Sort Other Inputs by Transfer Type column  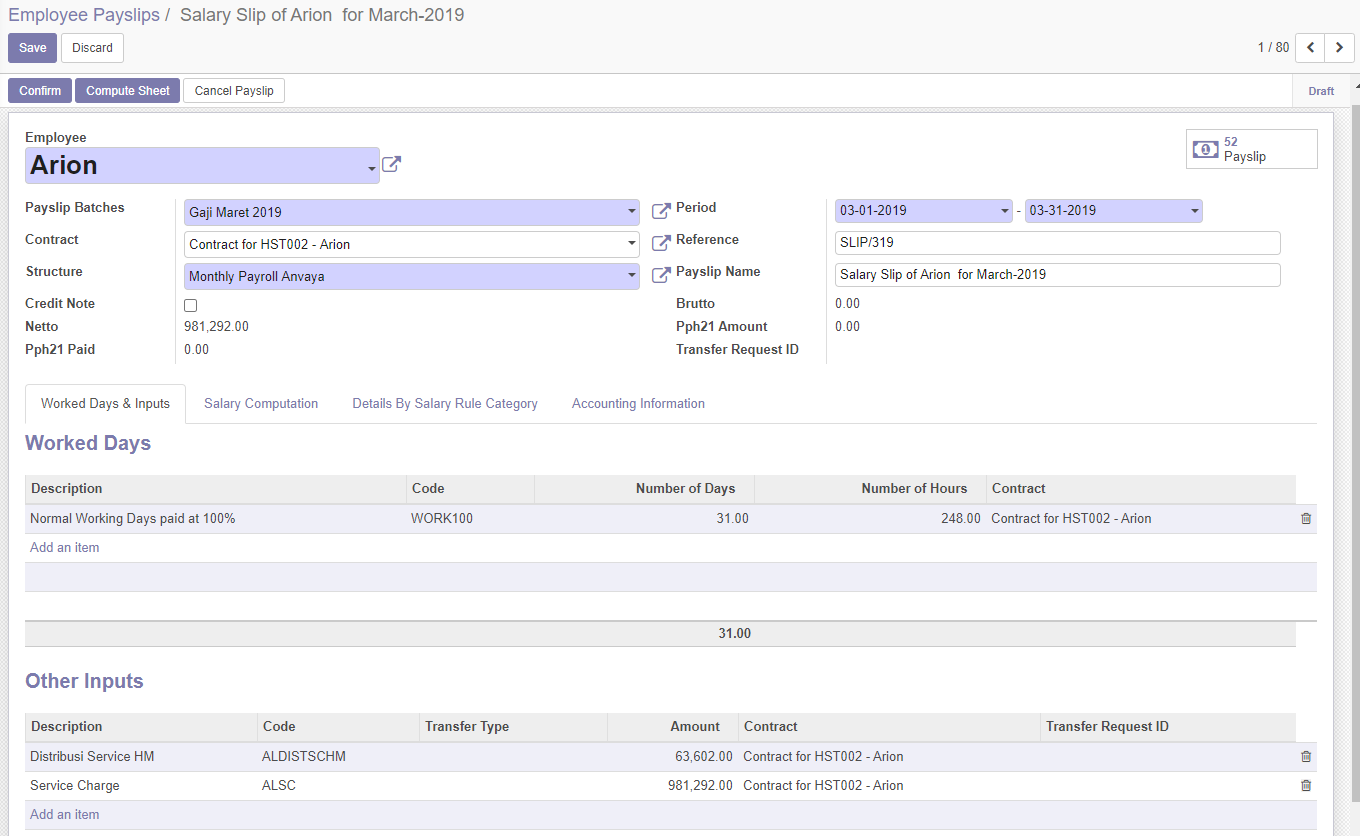tap(513, 727)
